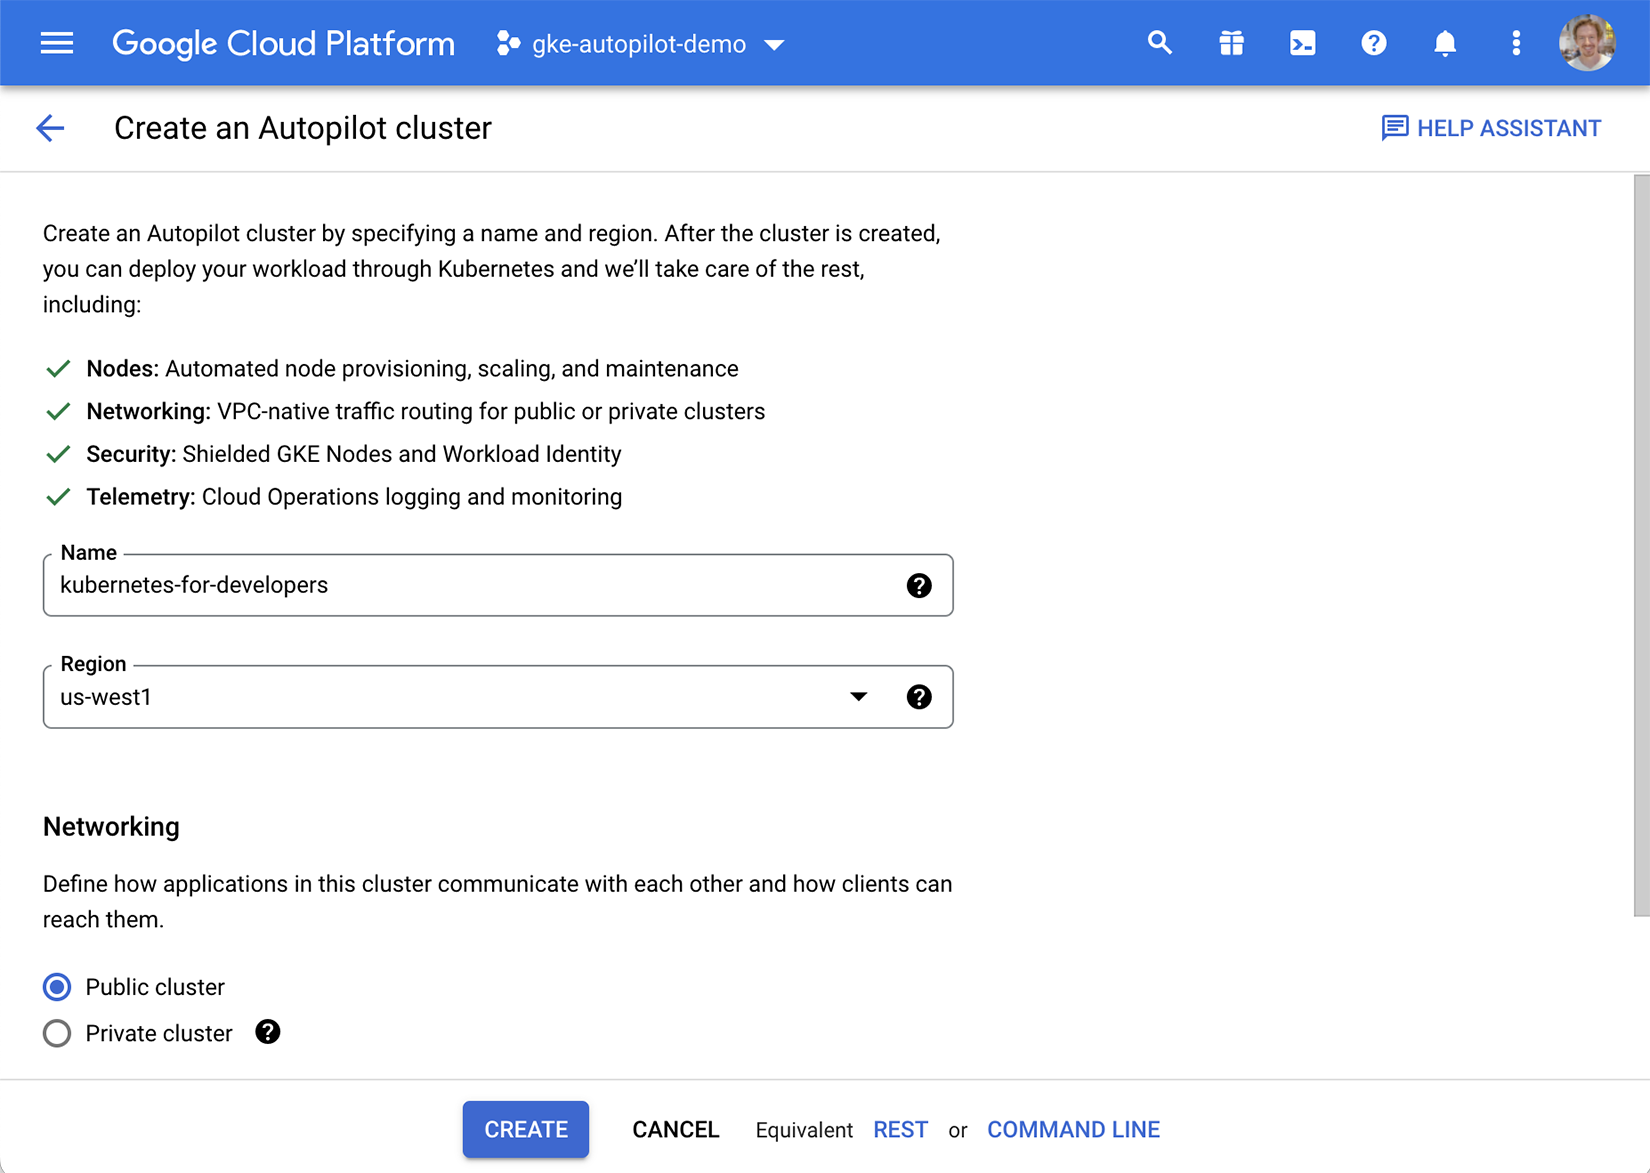The height and width of the screenshot is (1173, 1650).
Task: Click the user profile avatar
Action: tap(1587, 43)
